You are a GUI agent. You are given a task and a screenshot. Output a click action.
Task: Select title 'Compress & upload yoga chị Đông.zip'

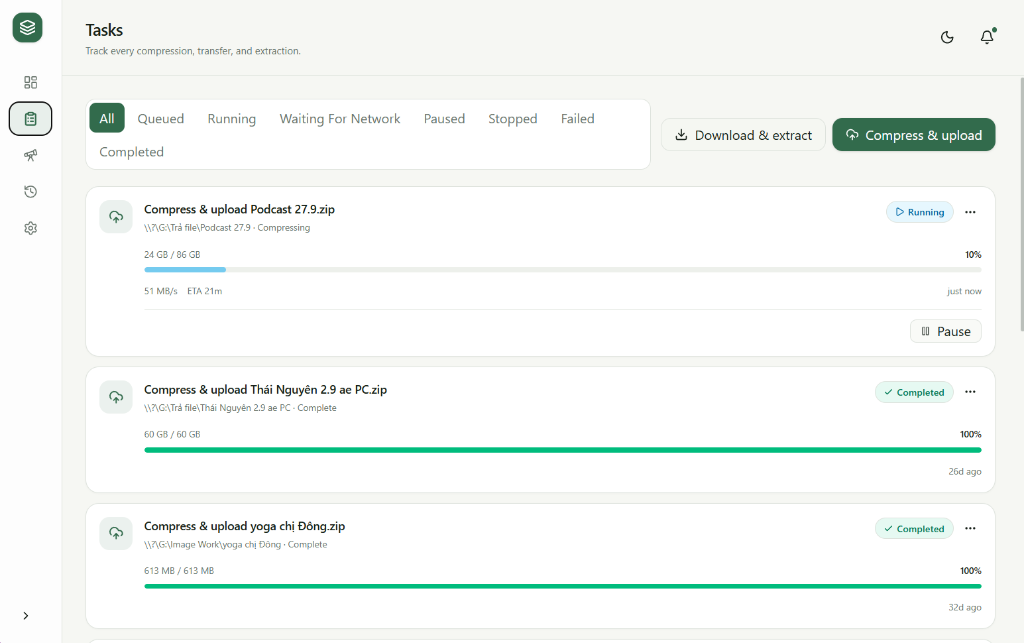click(x=244, y=526)
